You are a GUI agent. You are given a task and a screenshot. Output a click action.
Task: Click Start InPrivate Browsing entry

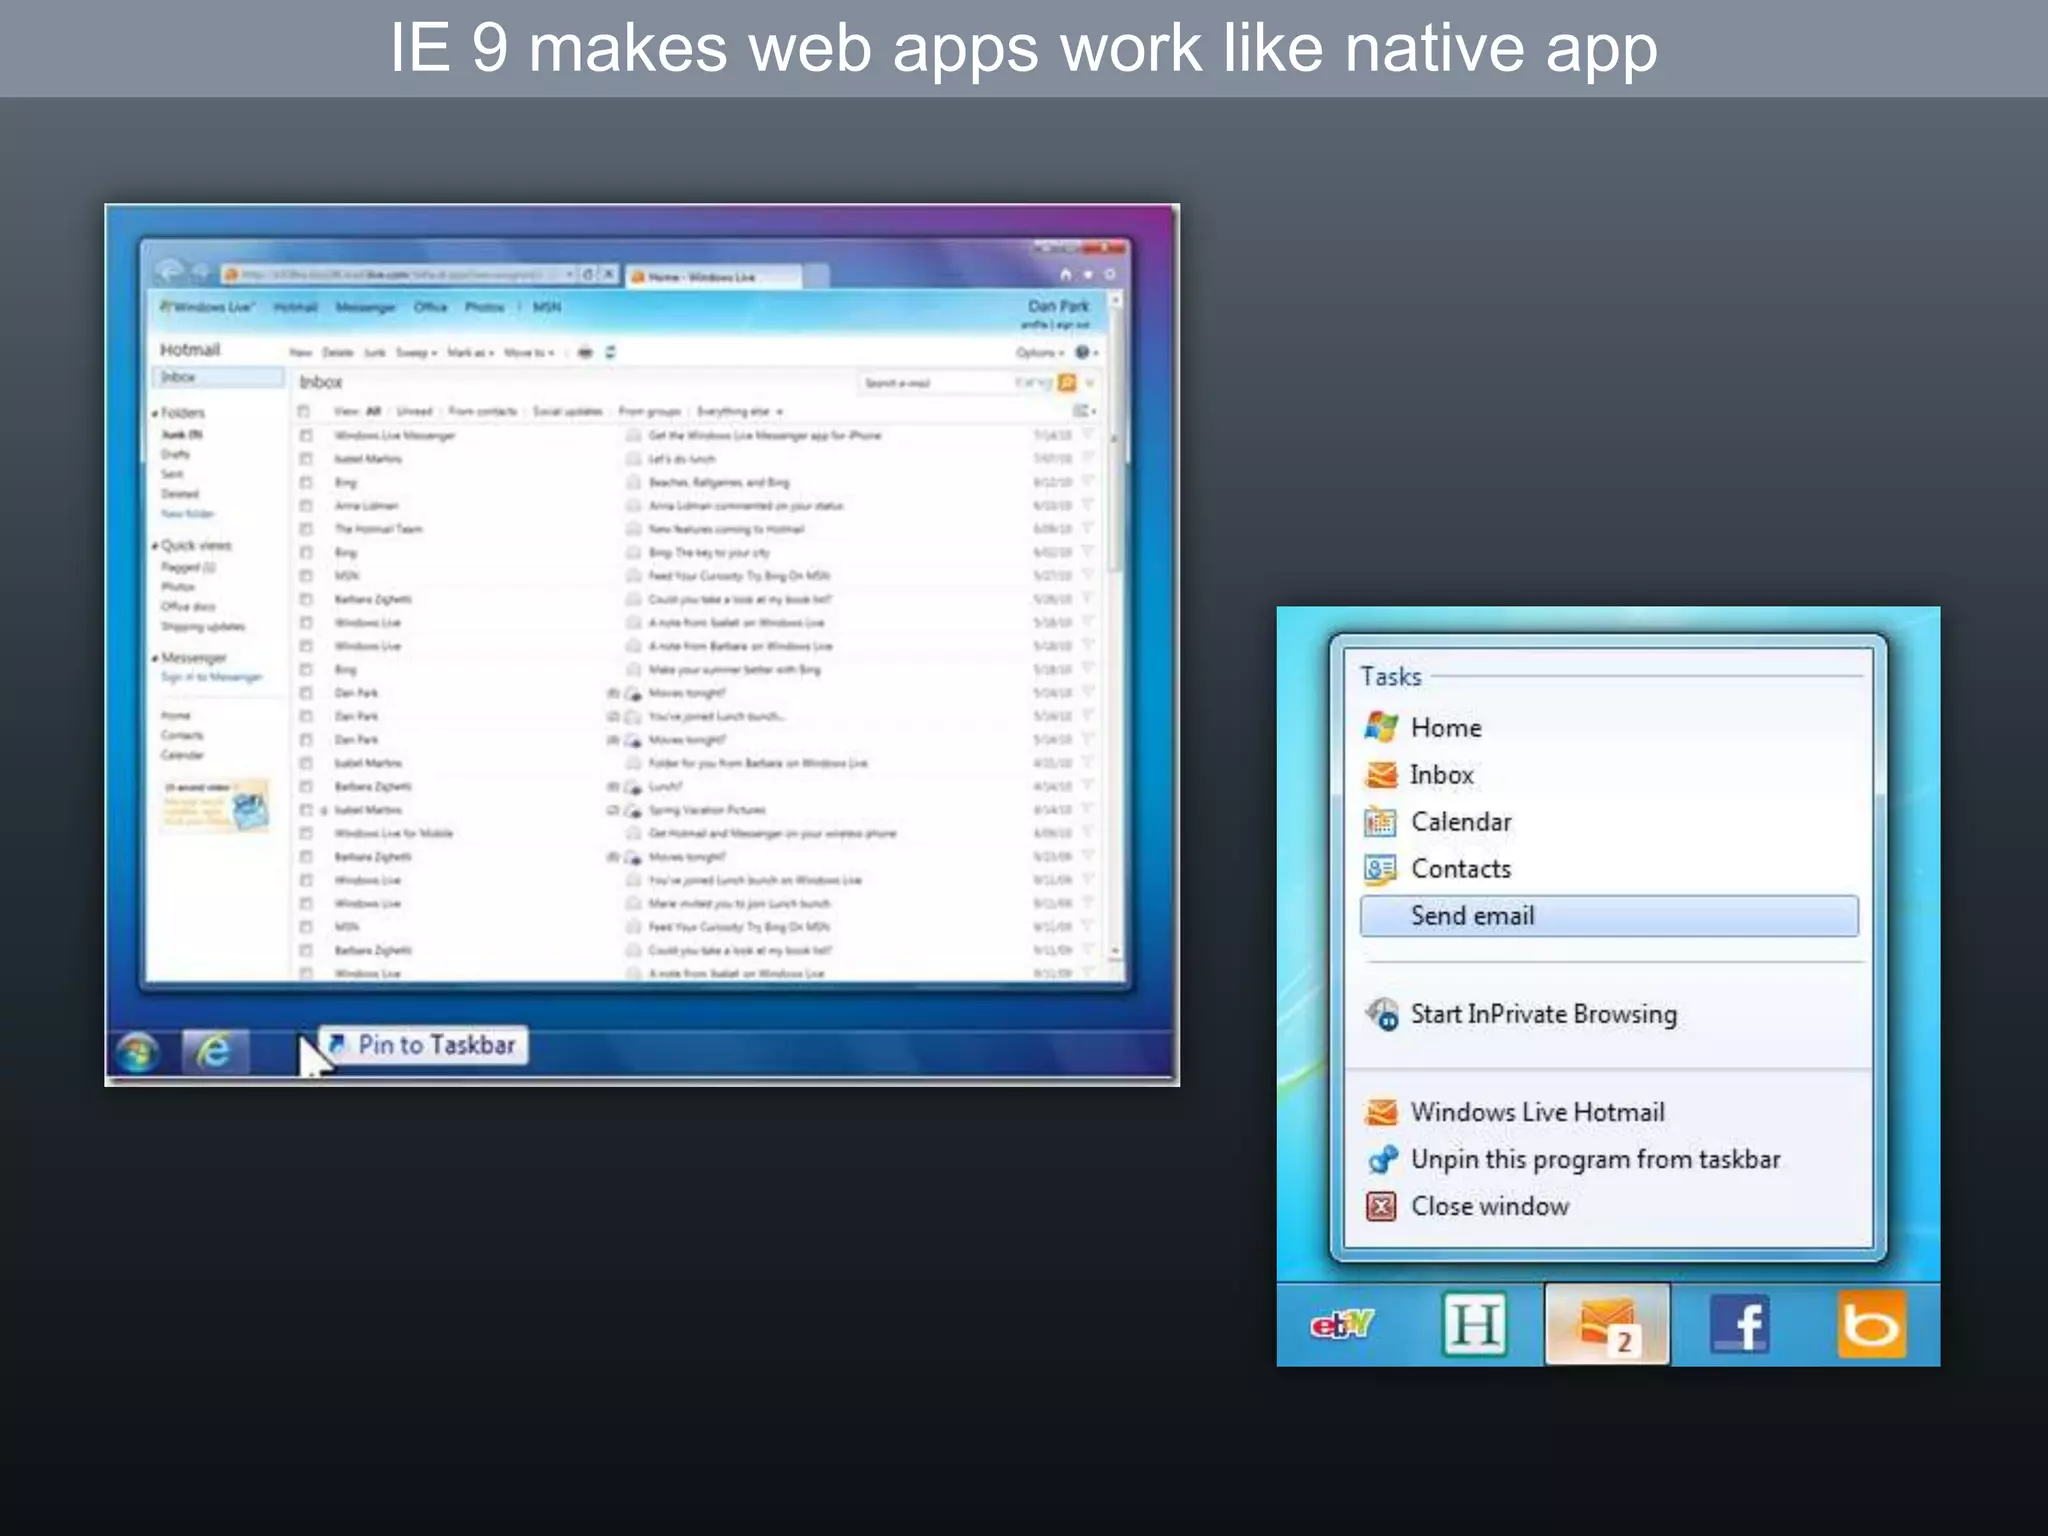[1542, 1014]
